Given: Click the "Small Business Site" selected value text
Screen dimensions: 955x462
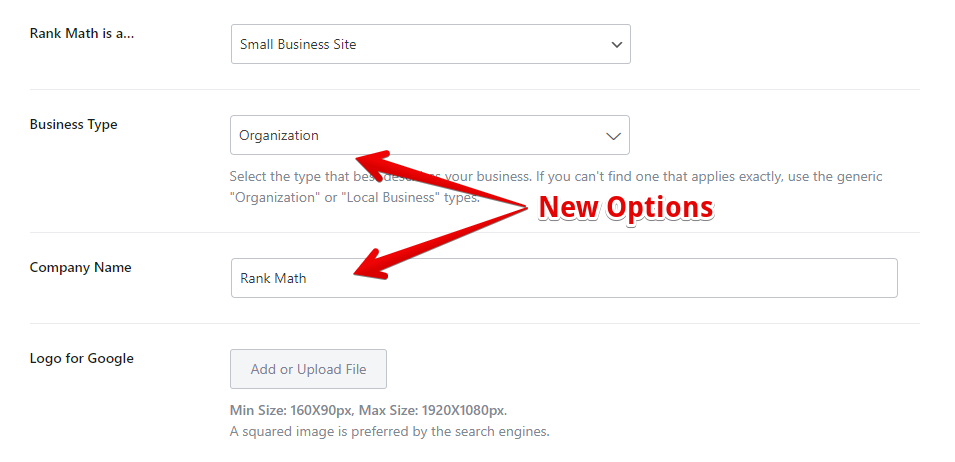Looking at the screenshot, I should [x=298, y=44].
